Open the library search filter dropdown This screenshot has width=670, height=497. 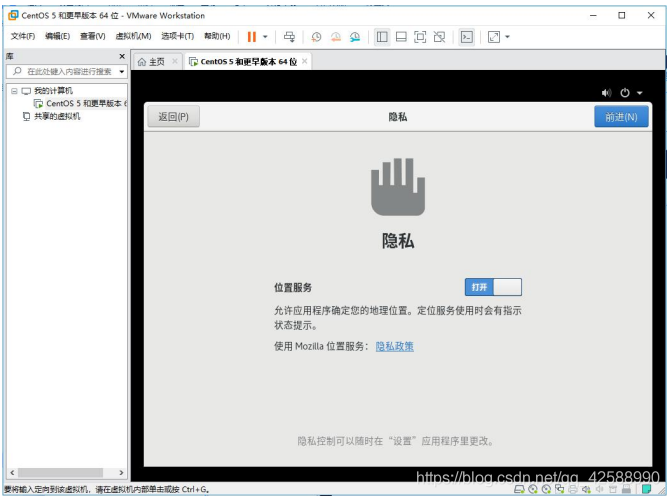[122, 71]
